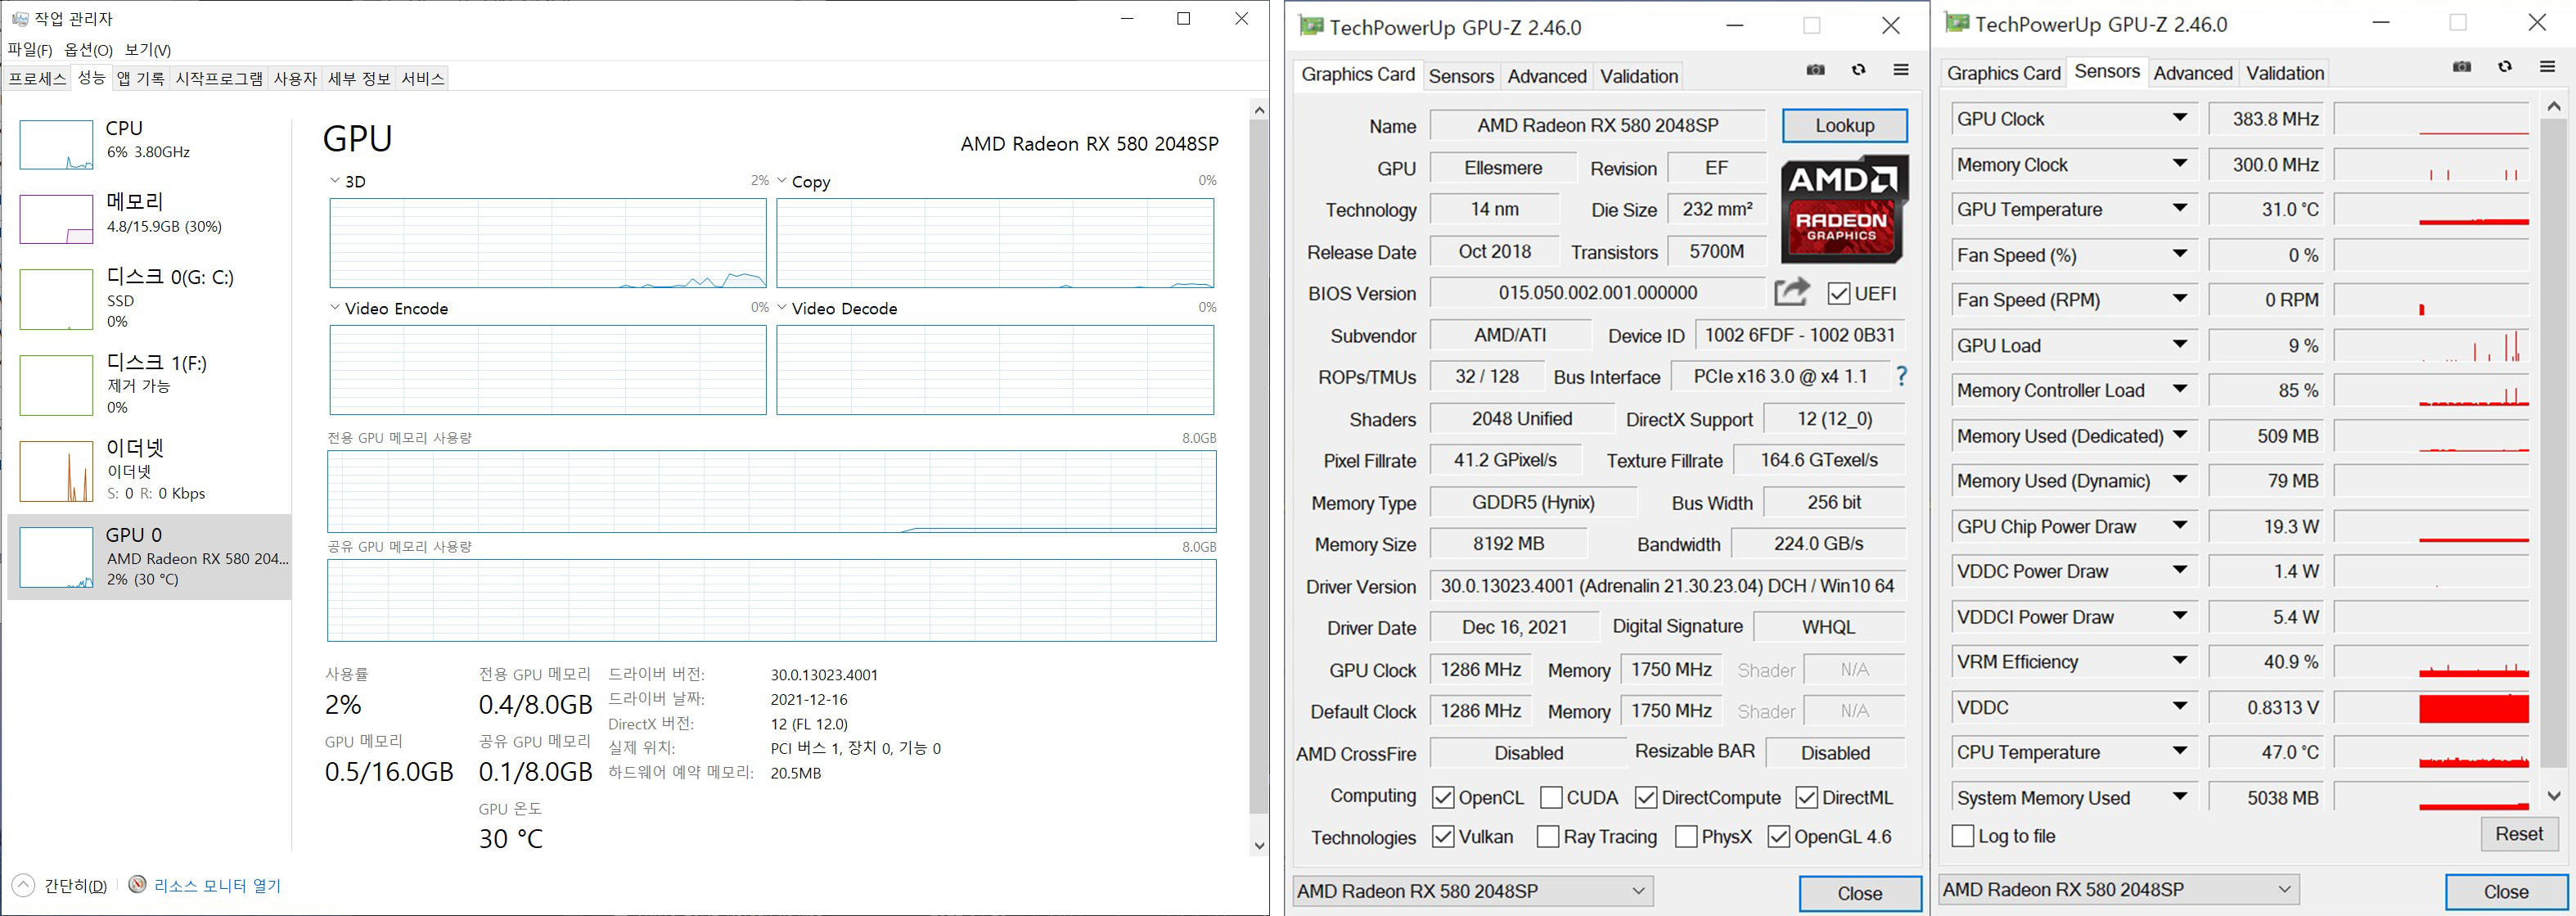Open the Graphics Card tab in Sensors GPU-Z window
2576x916 pixels.
pyautogui.click(x=2003, y=73)
